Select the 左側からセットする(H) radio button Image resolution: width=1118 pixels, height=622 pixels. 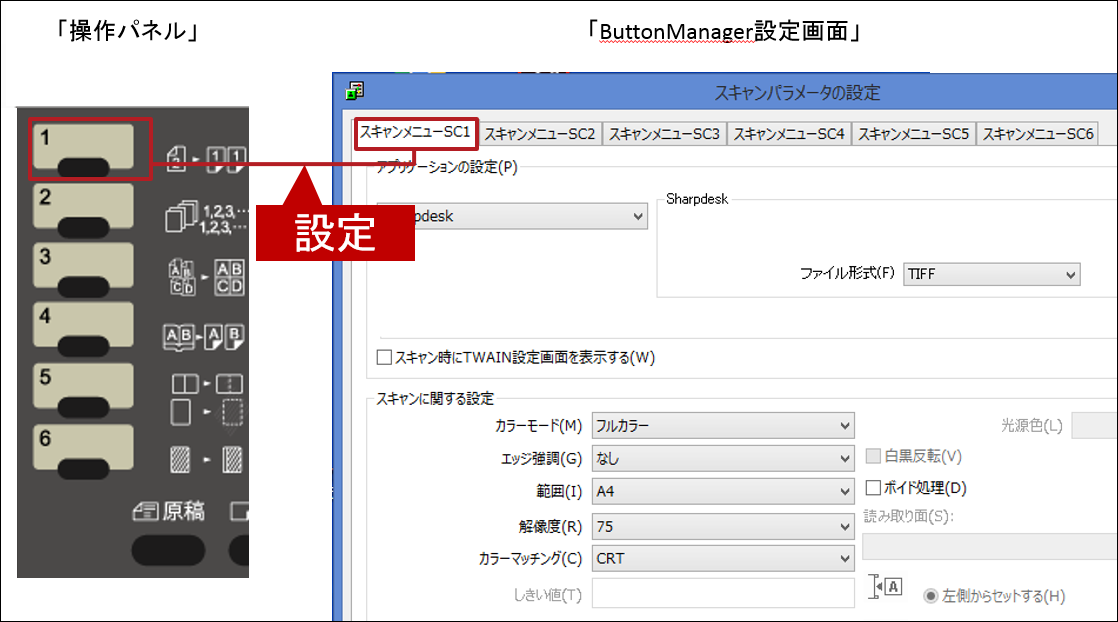coord(931,596)
